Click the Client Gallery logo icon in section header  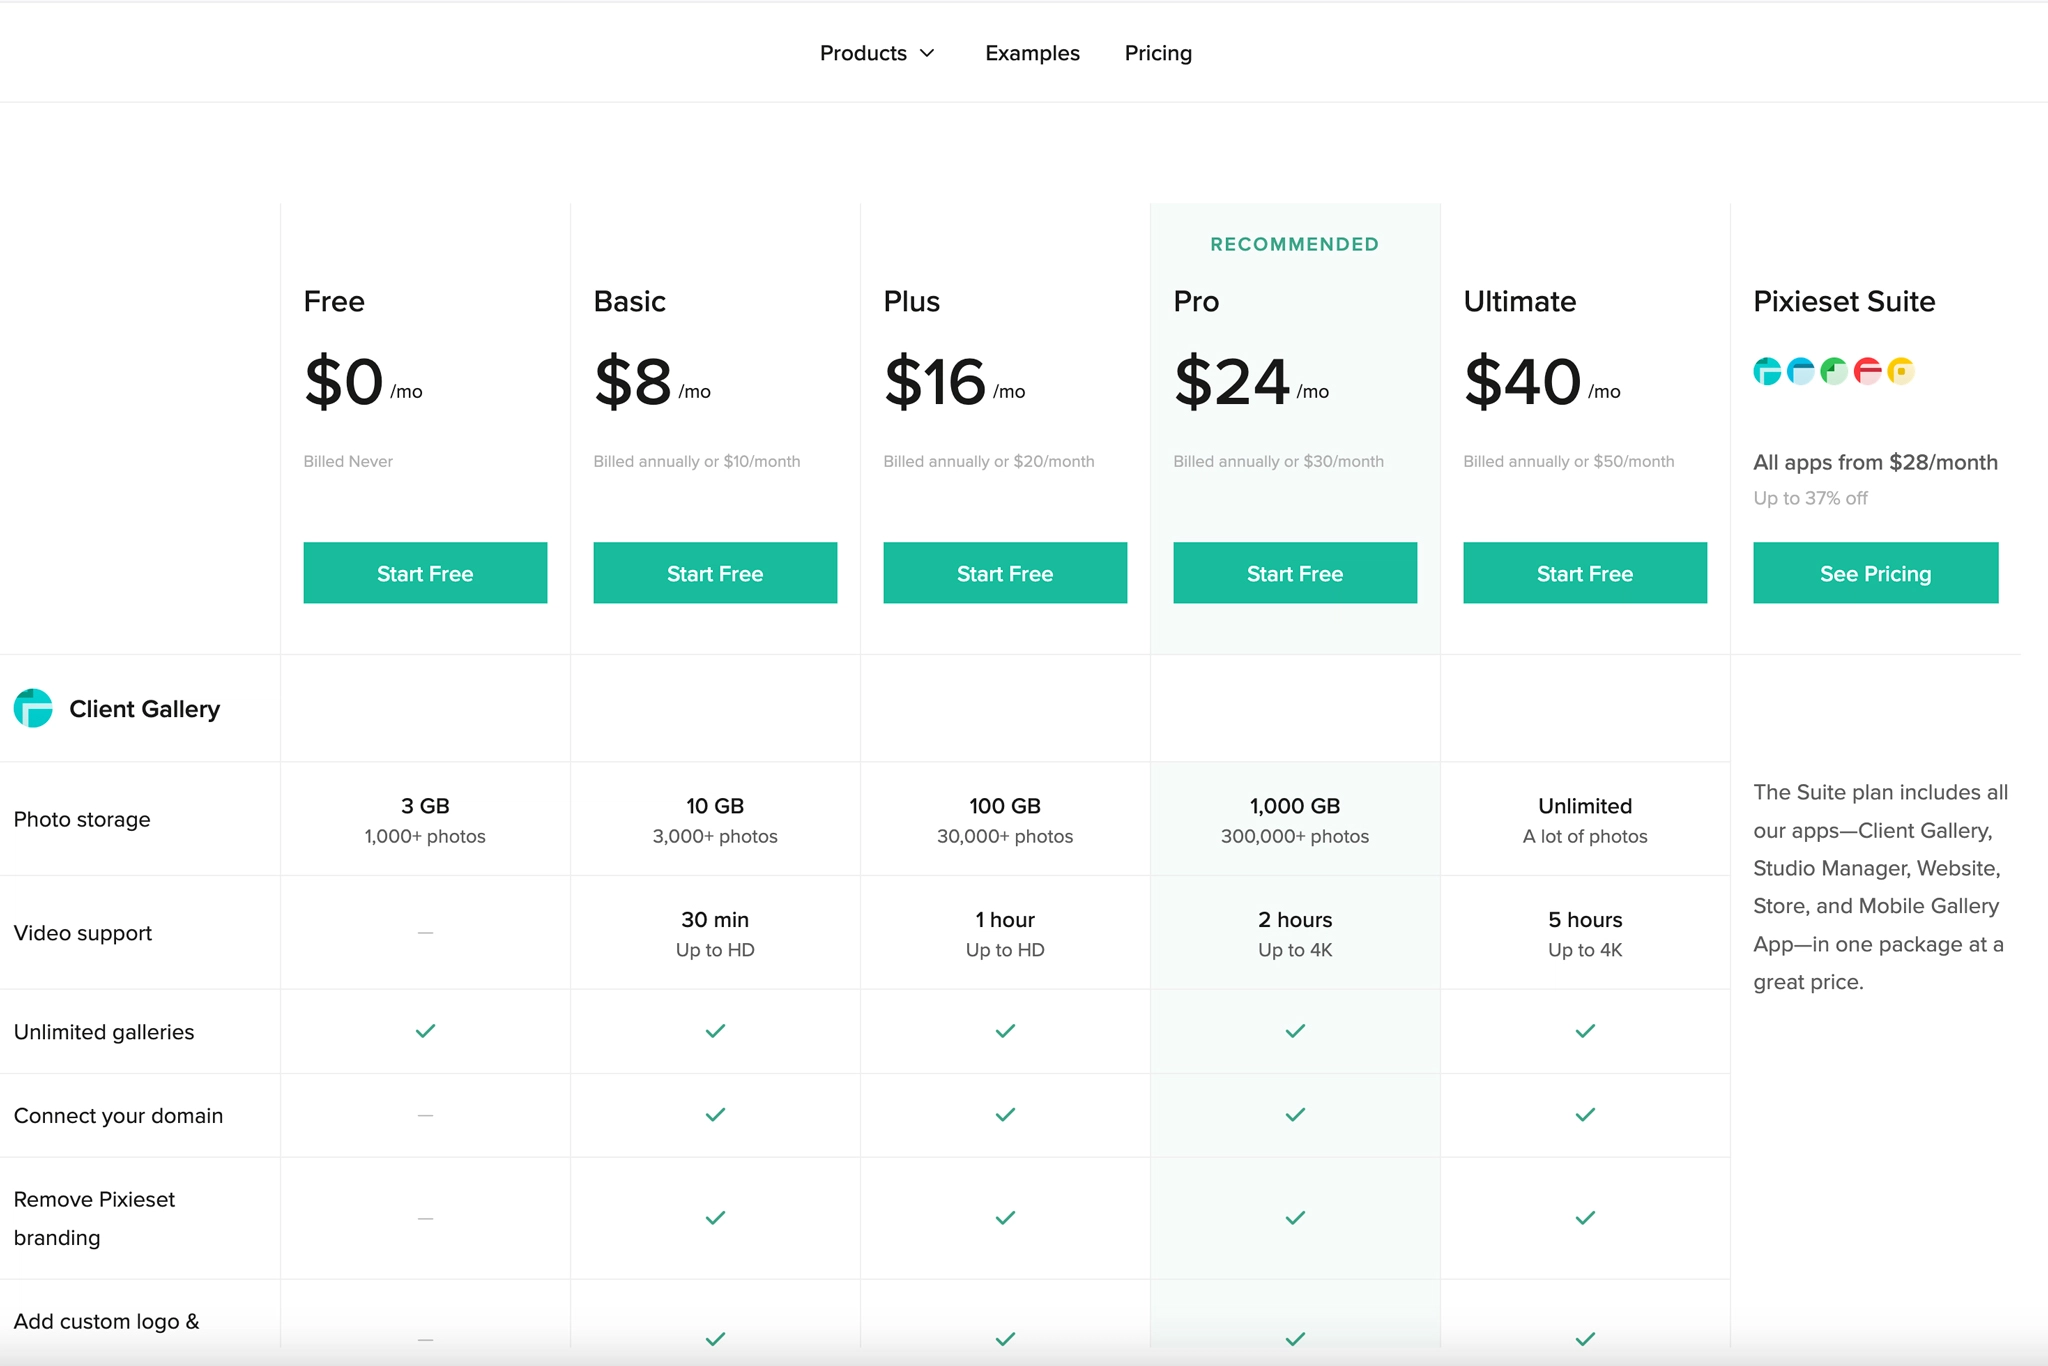click(33, 708)
